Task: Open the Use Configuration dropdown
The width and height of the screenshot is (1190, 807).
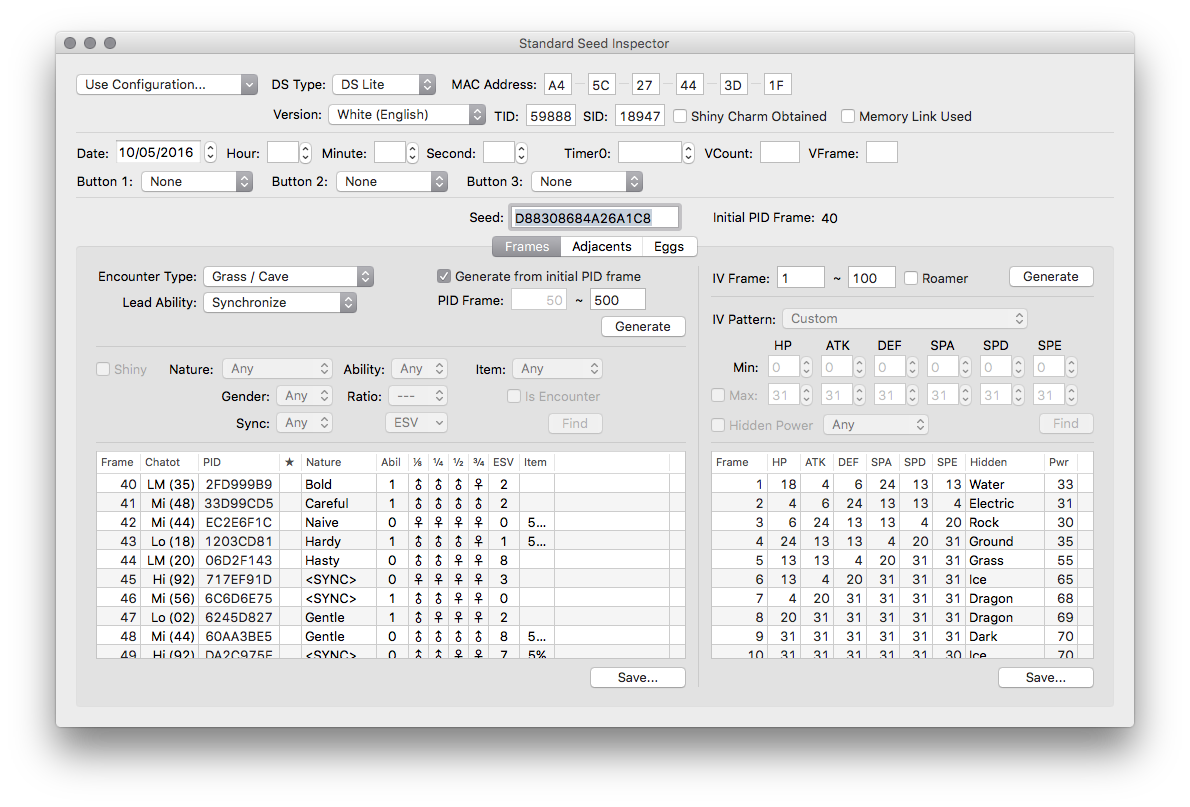Action: tap(167, 85)
